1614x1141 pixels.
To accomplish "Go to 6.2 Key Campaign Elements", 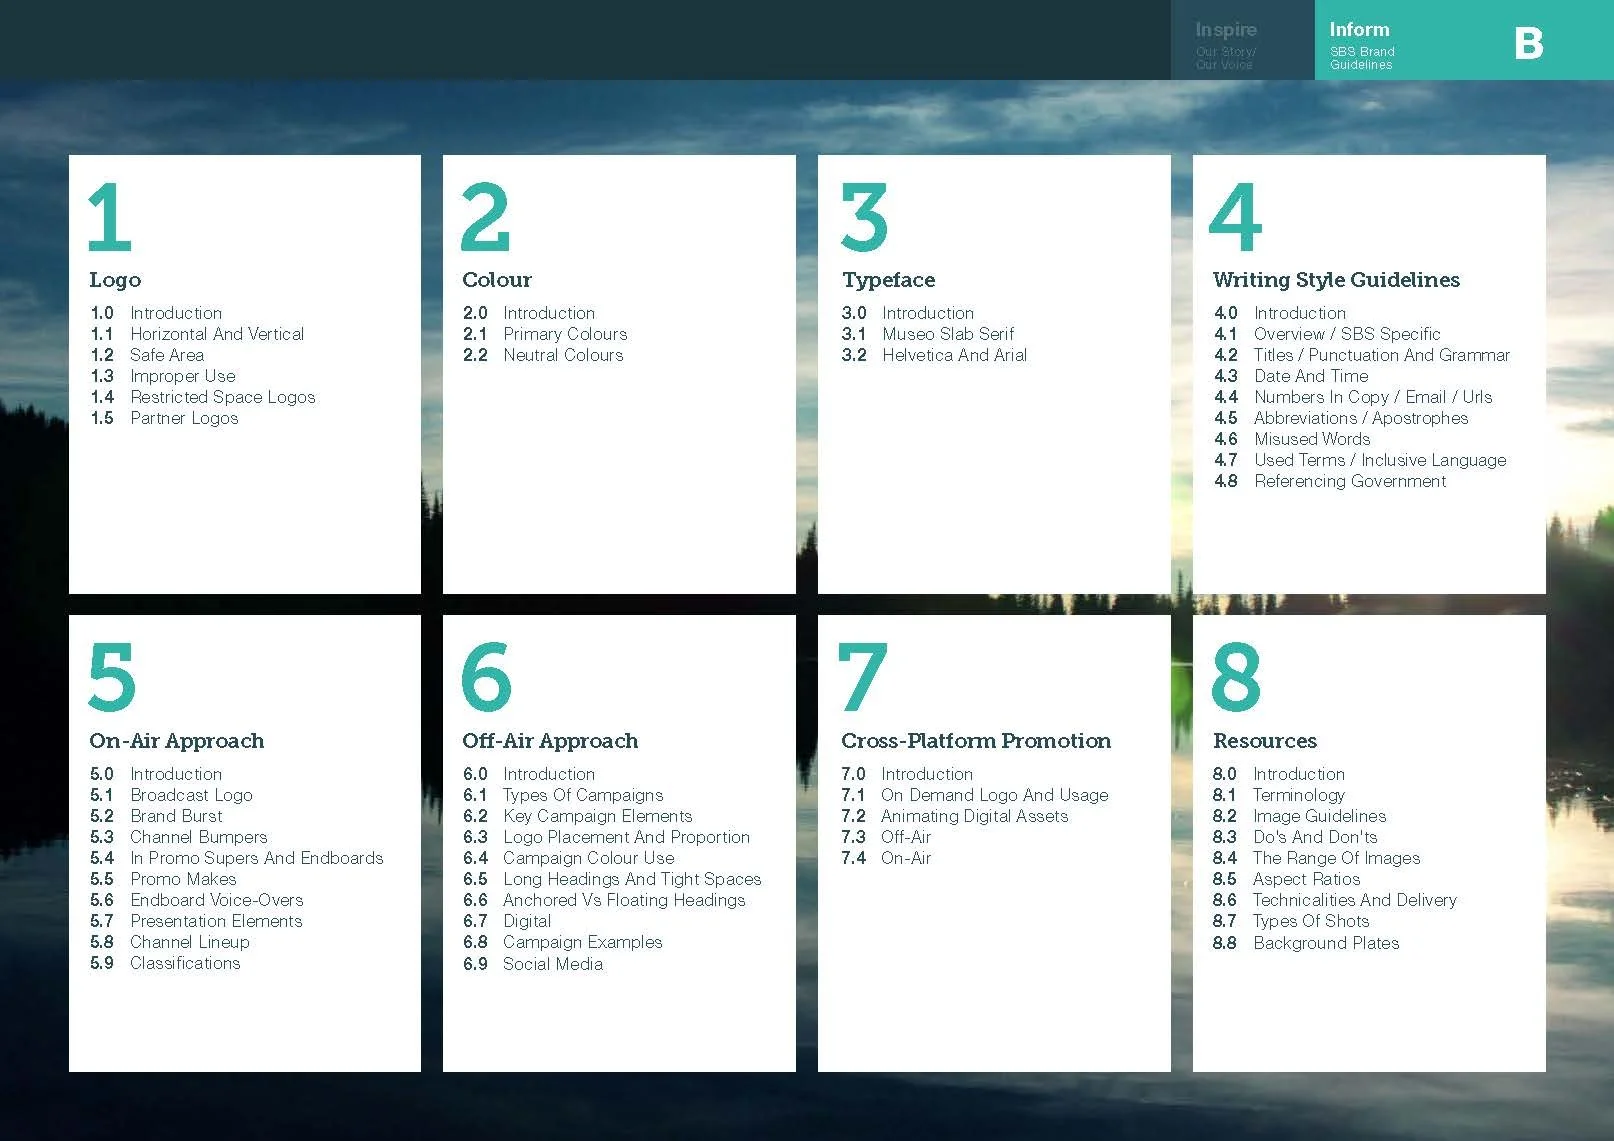I will [578, 816].
